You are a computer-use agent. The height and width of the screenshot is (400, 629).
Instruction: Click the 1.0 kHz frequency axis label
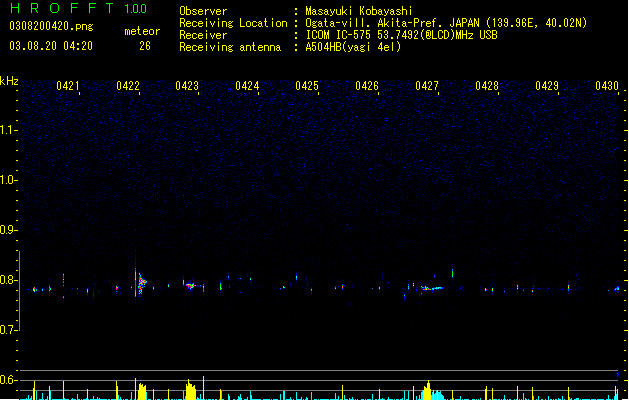click(9, 180)
